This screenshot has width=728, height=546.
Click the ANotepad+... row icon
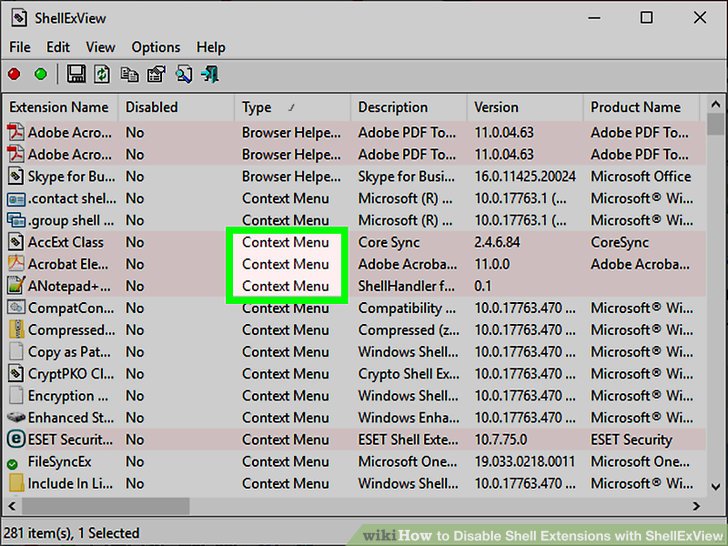pos(16,286)
